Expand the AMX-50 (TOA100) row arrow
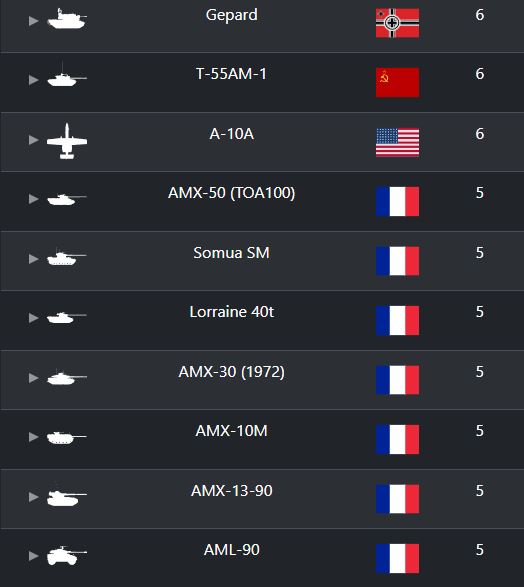Viewport: 524px width, 587px height. (34, 199)
